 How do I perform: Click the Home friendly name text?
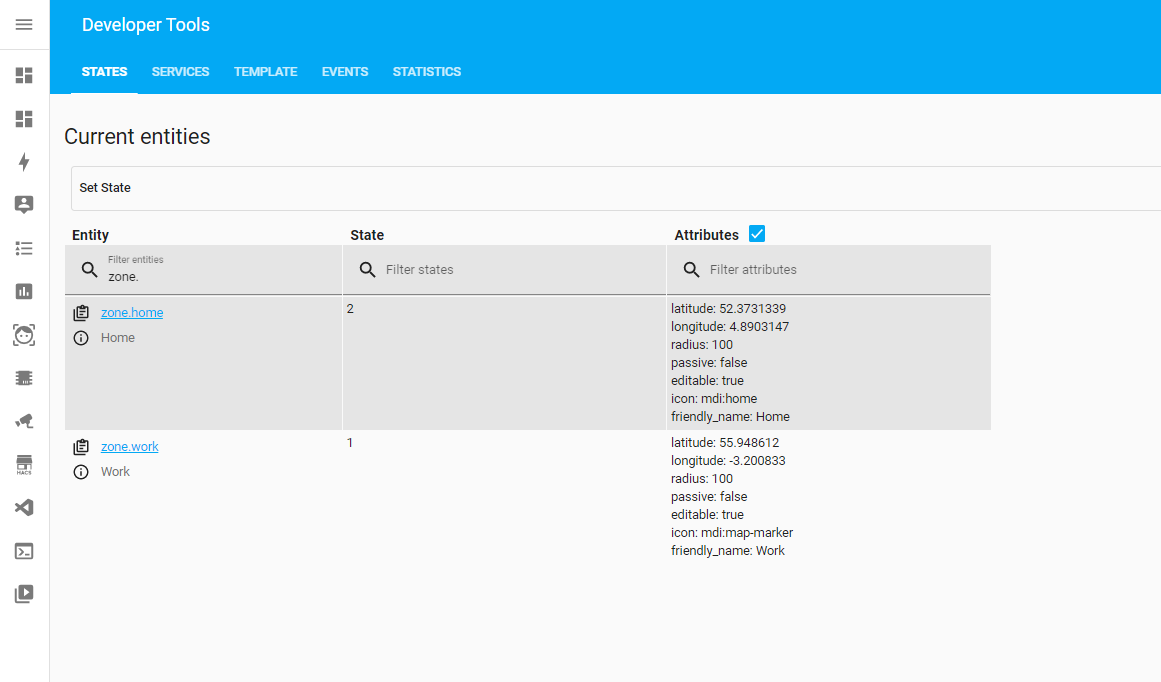tap(118, 338)
